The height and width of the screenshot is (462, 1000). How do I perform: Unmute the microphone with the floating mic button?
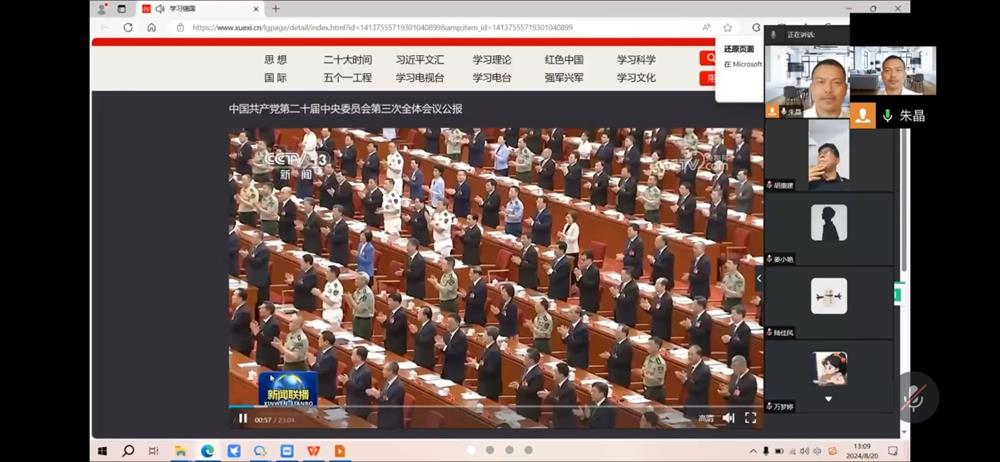(914, 397)
